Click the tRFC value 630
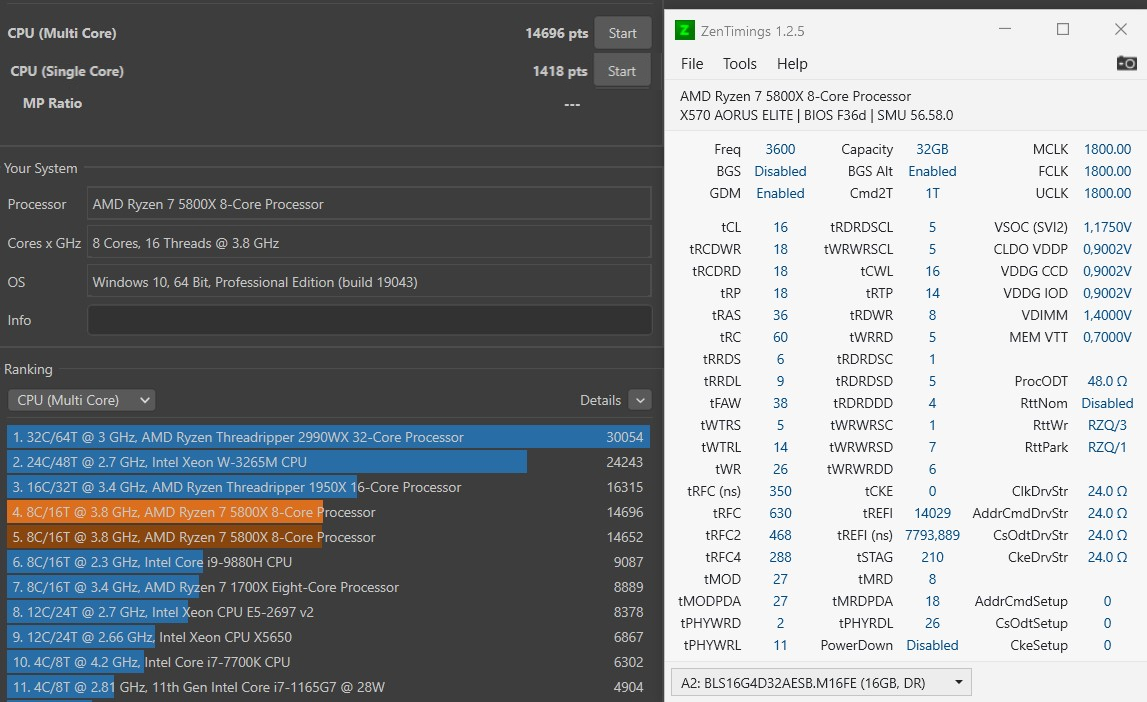 [781, 513]
